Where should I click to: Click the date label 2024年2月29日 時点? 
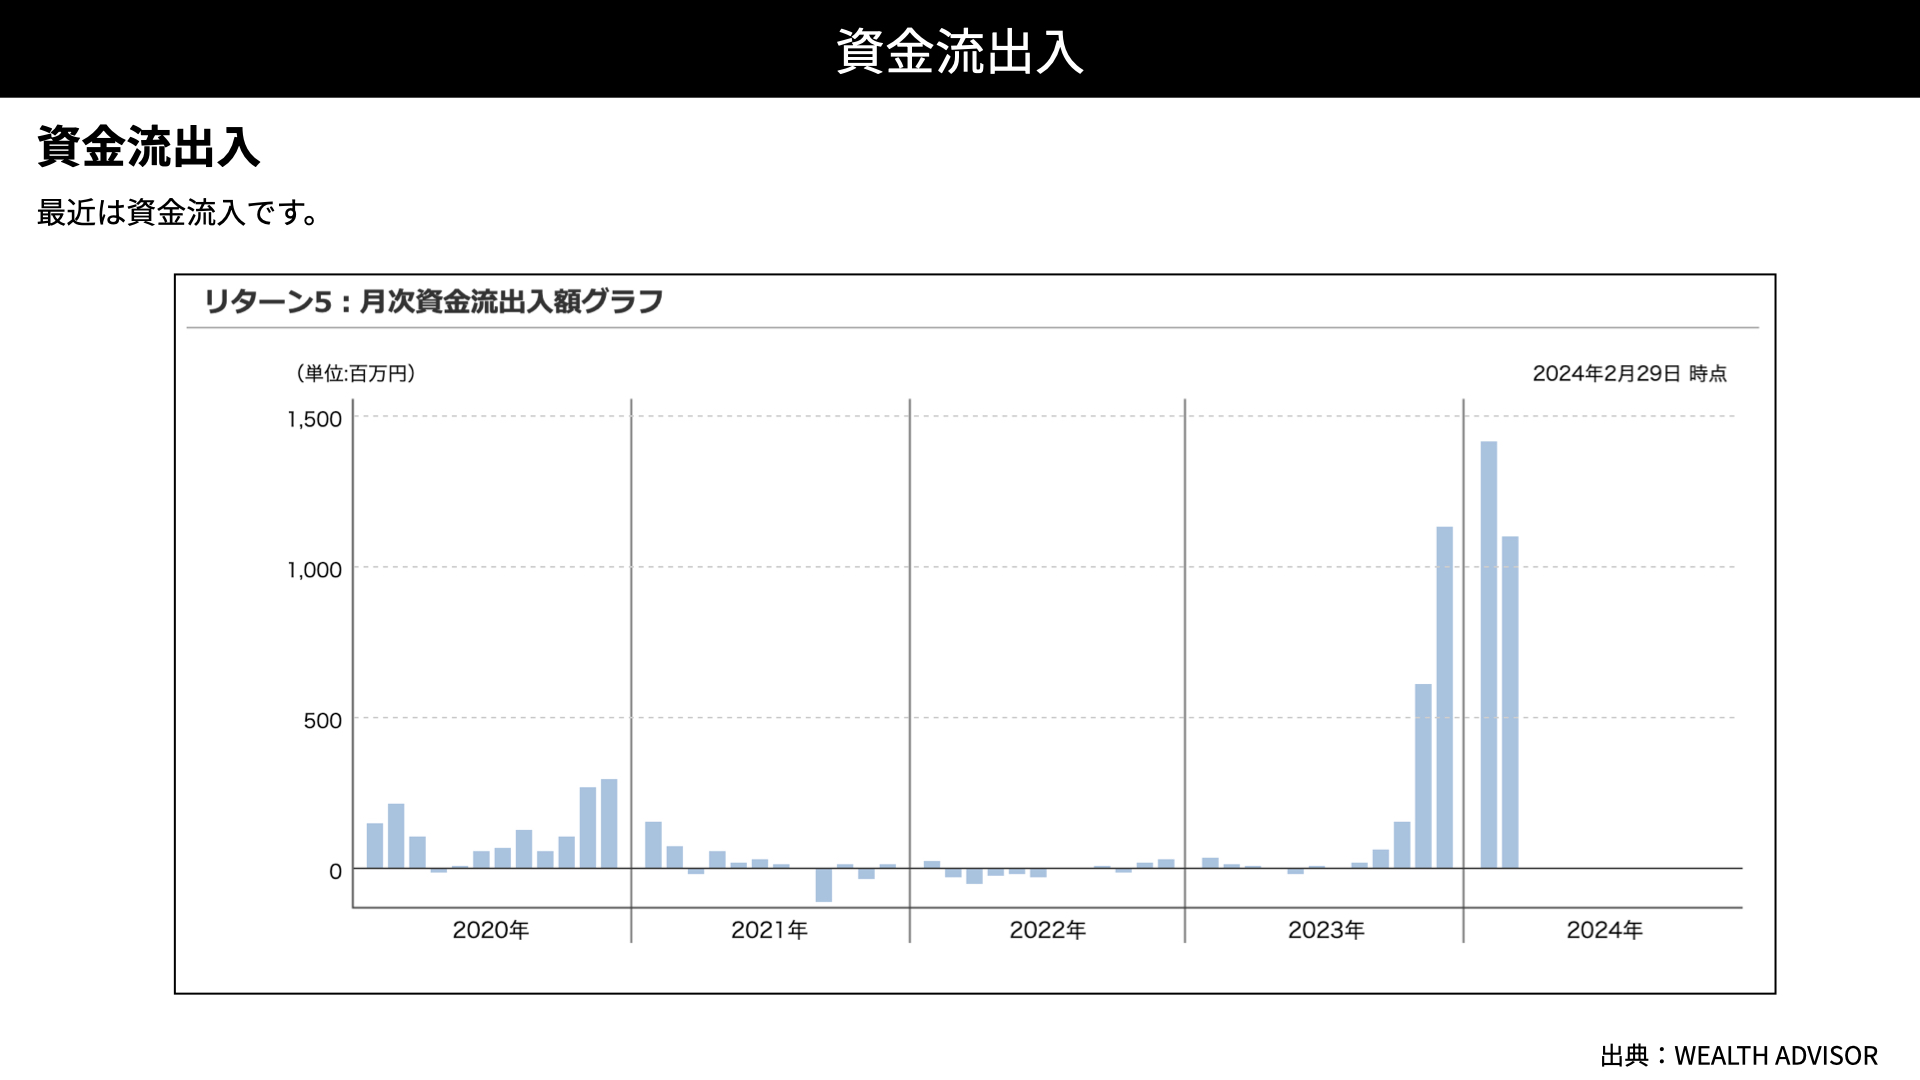coord(1630,373)
